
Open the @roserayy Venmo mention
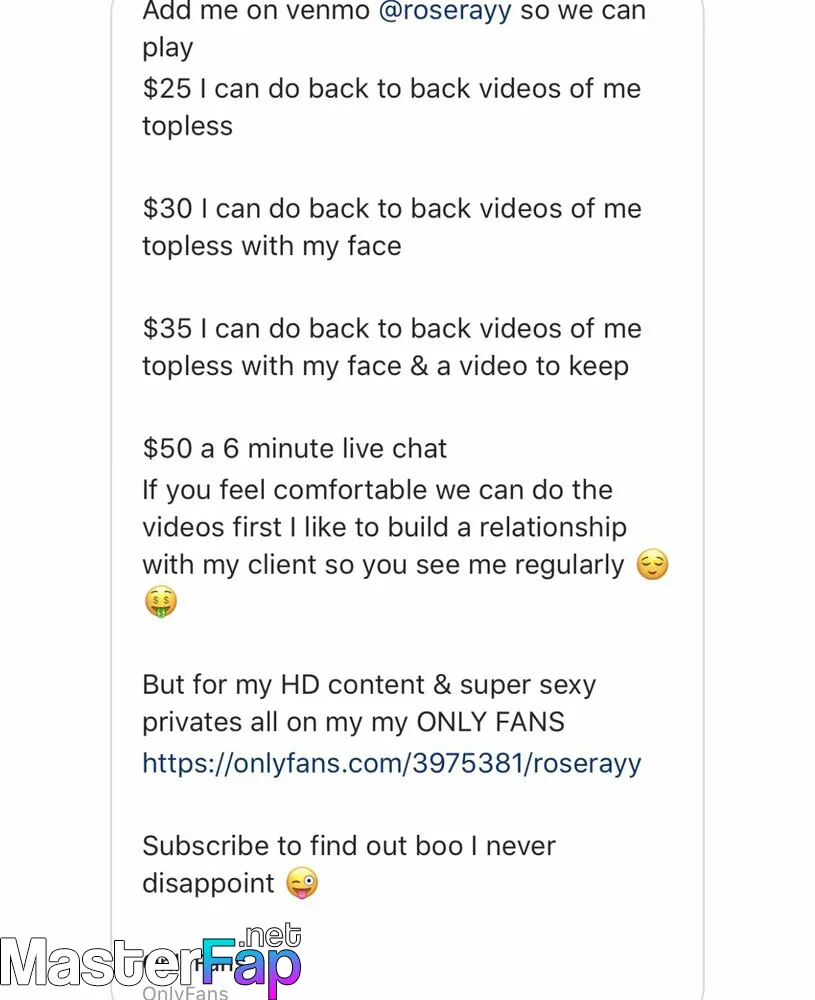tap(444, 11)
